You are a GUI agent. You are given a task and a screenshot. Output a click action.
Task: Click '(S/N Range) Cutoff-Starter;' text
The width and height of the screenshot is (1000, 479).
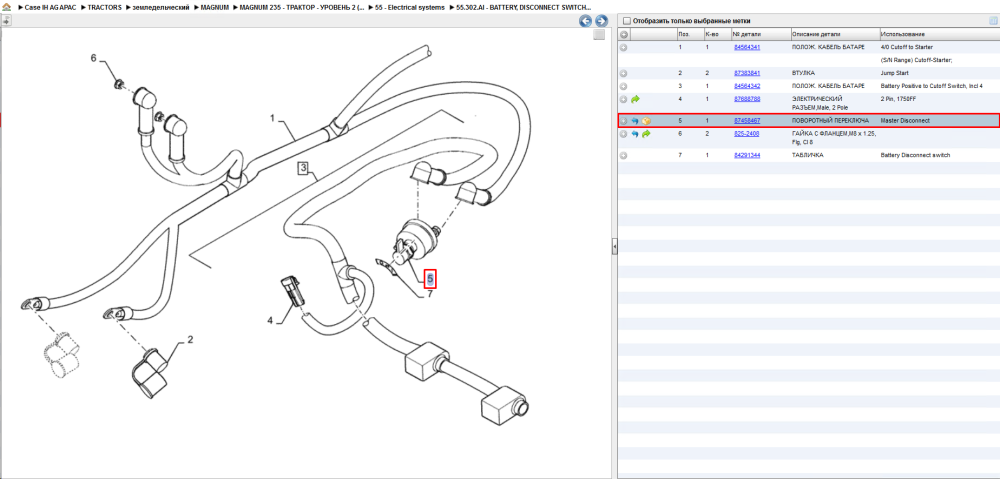916,60
